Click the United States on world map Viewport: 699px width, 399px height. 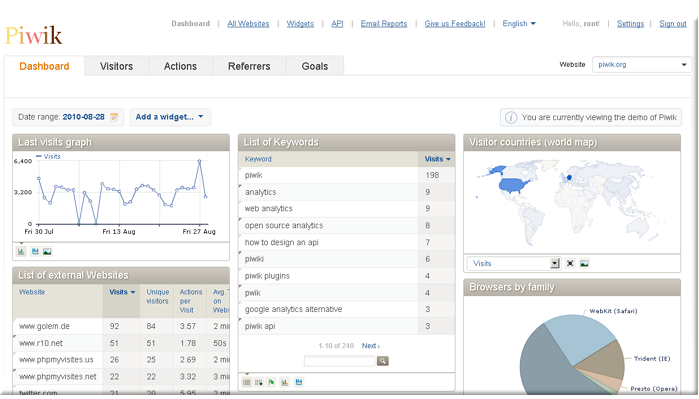[514, 185]
